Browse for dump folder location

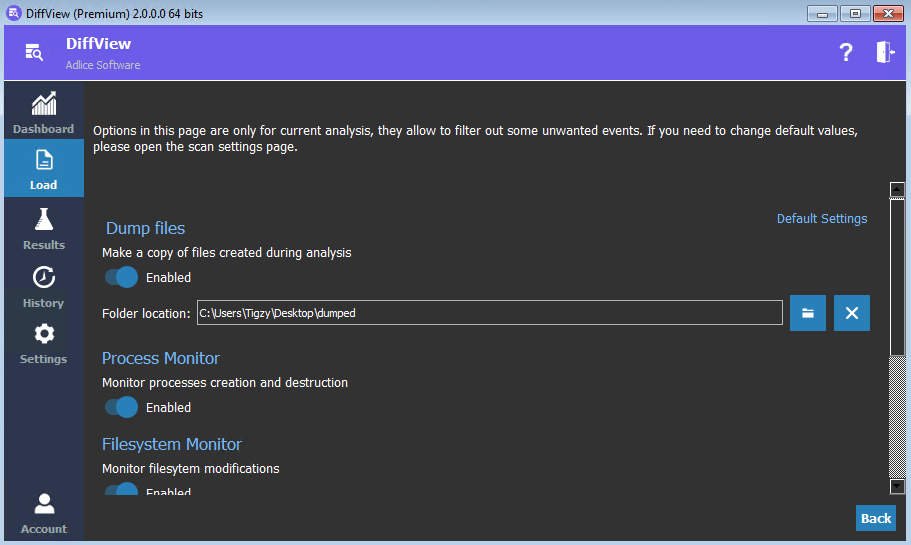pos(807,313)
